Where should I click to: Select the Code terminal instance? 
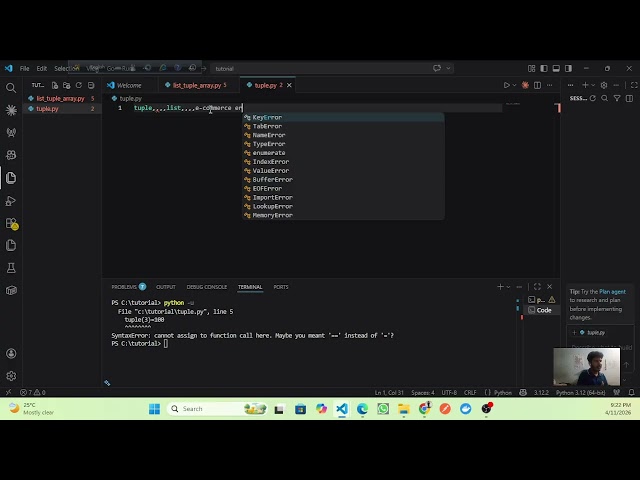tap(543, 310)
